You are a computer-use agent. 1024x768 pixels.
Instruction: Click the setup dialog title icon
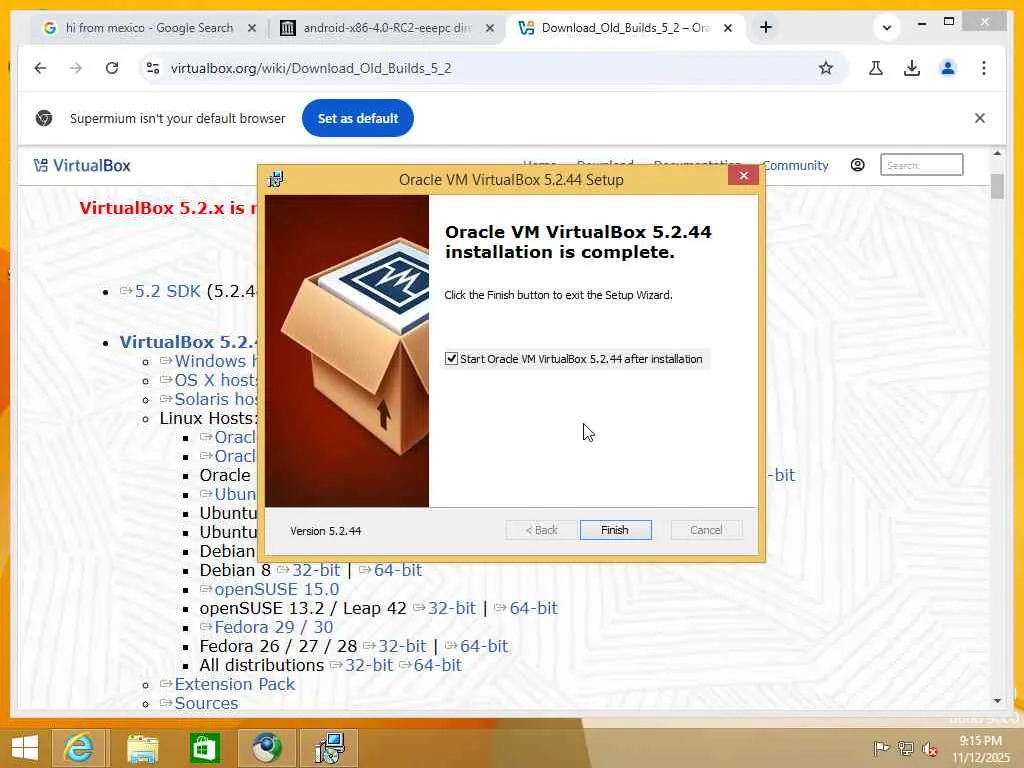[276, 179]
